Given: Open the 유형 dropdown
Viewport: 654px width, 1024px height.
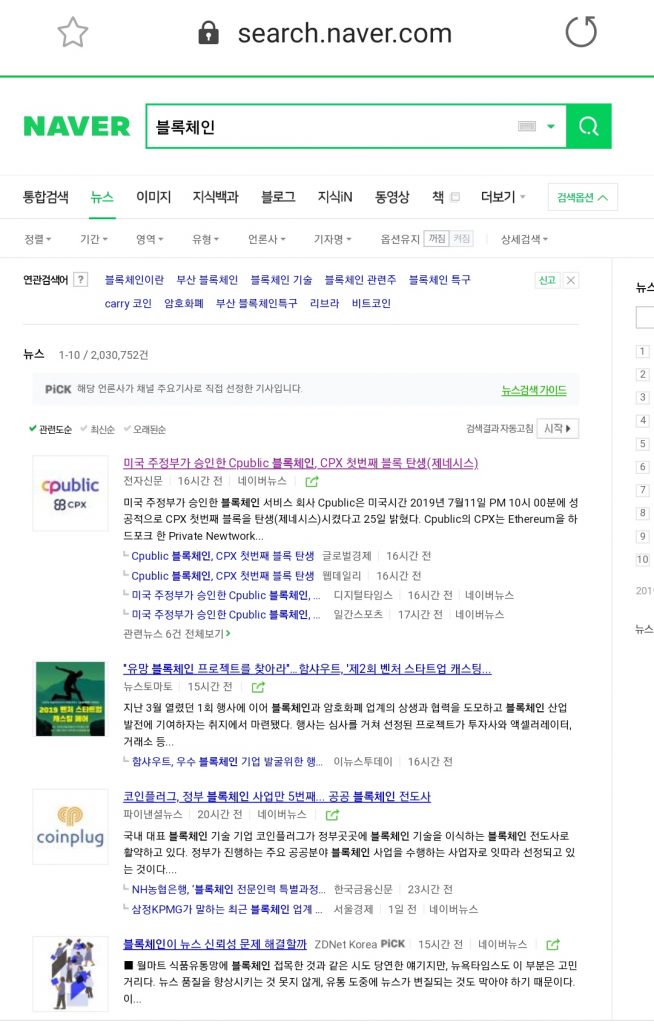Looking at the screenshot, I should pyautogui.click(x=205, y=239).
